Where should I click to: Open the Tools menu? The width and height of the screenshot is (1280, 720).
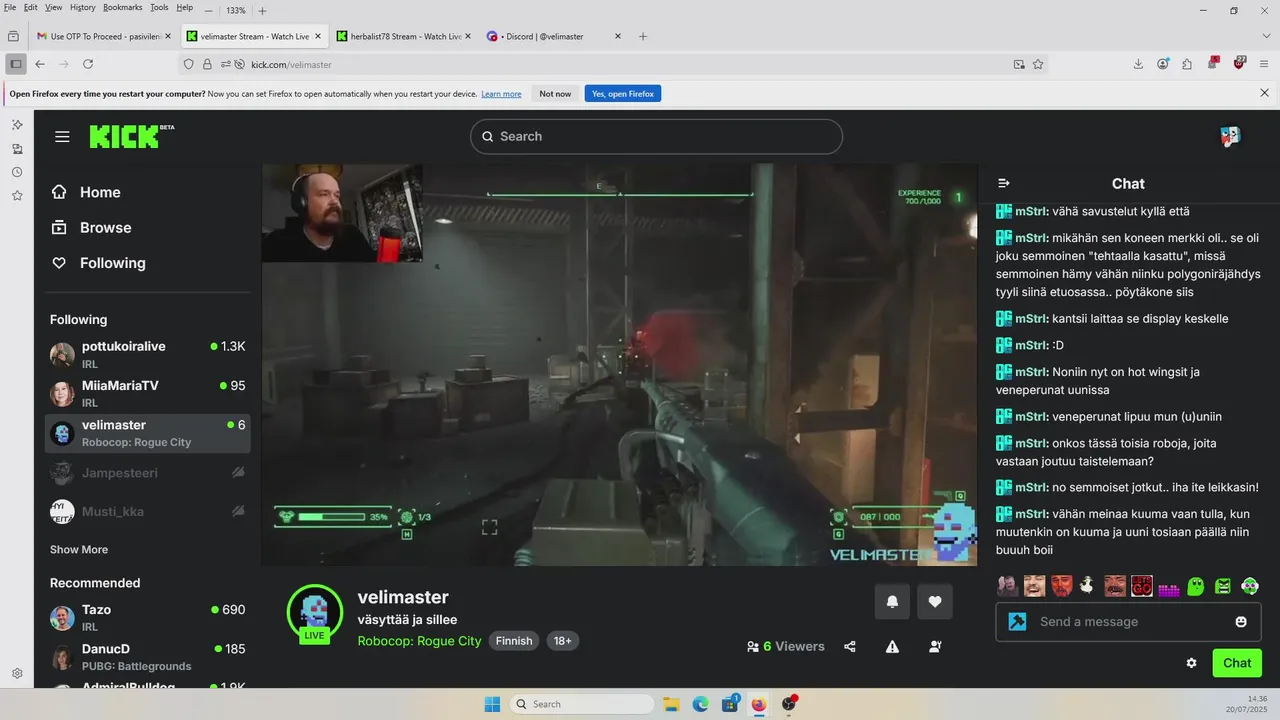[x=159, y=7]
